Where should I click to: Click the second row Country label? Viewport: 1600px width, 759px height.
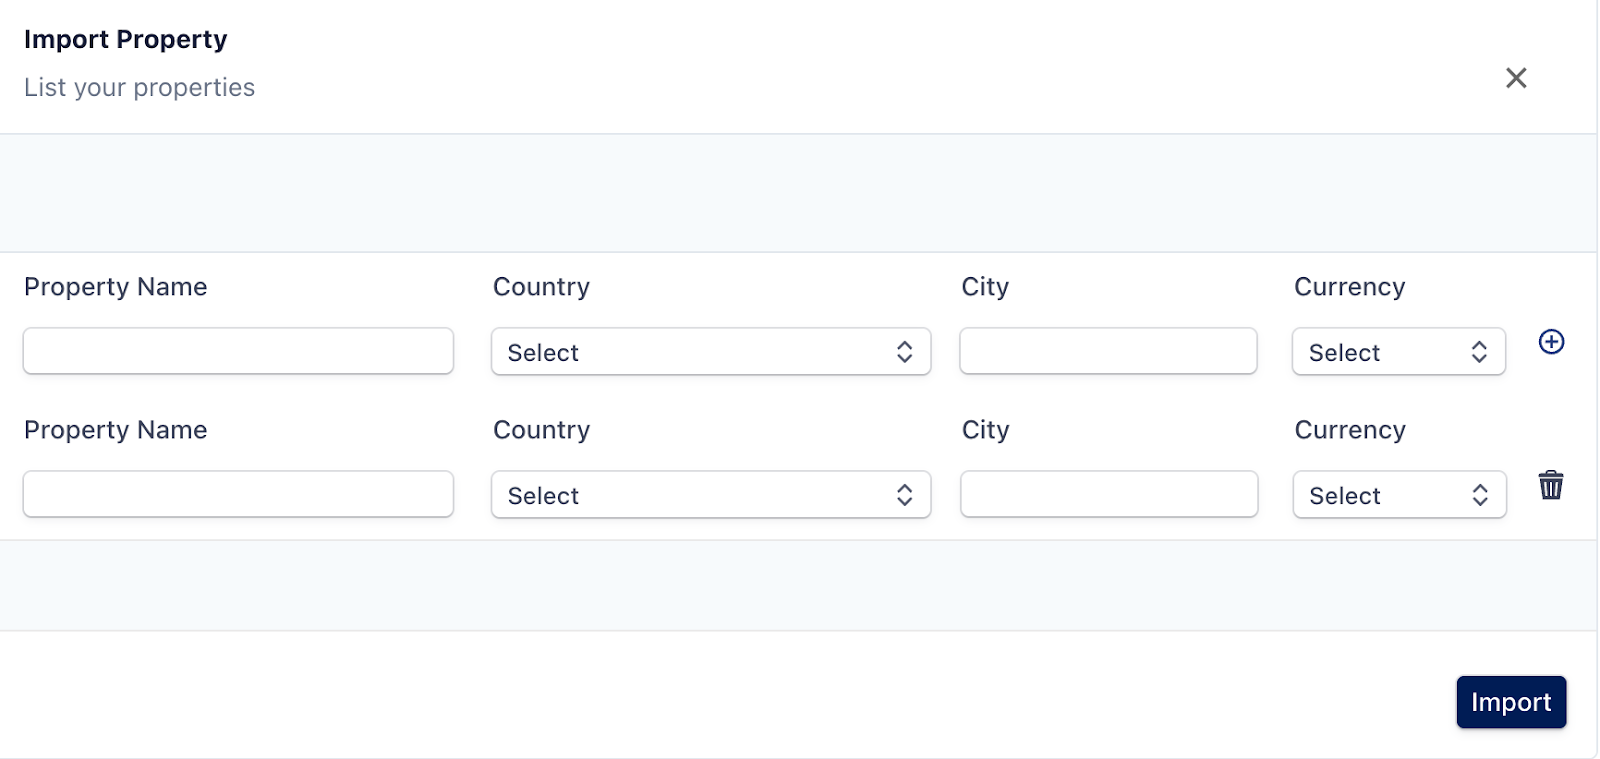[x=541, y=430]
